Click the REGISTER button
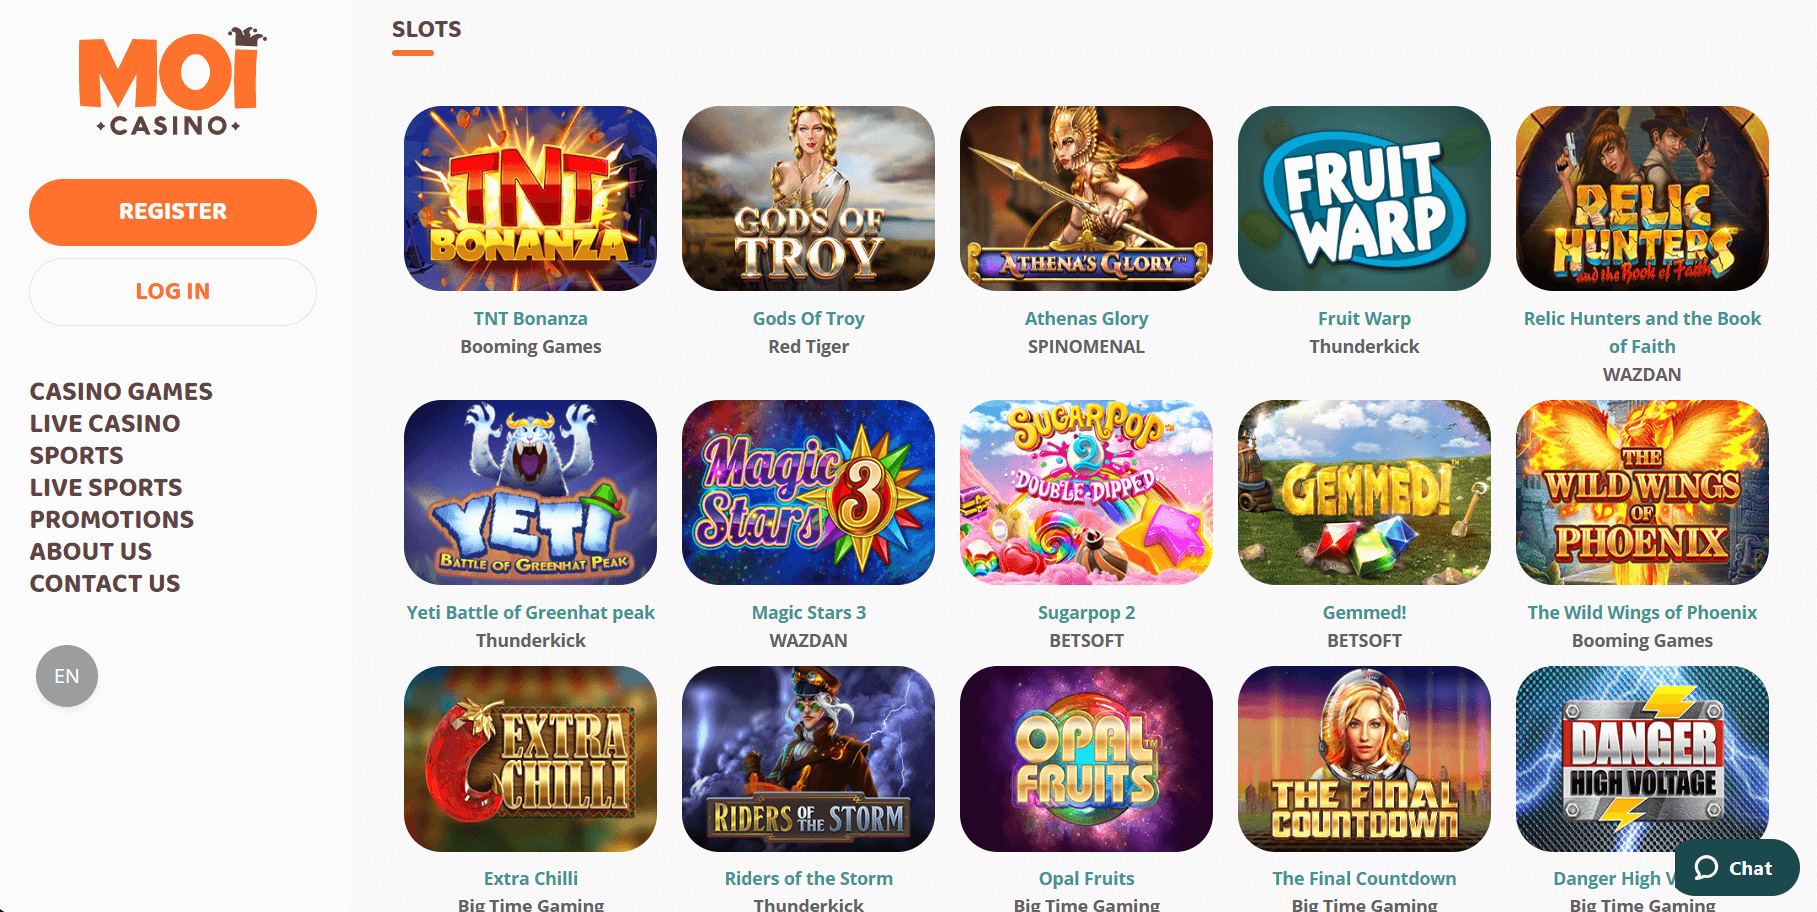The height and width of the screenshot is (912, 1817). (173, 212)
